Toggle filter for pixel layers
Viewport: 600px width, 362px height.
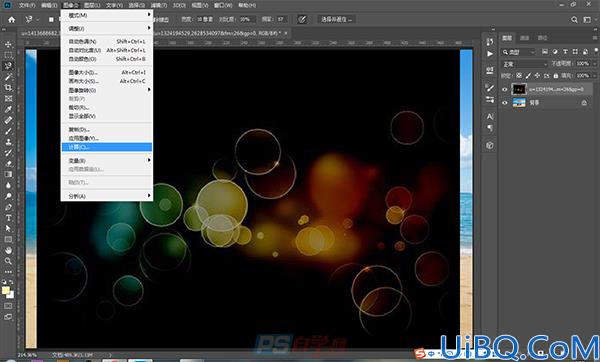tap(545, 52)
